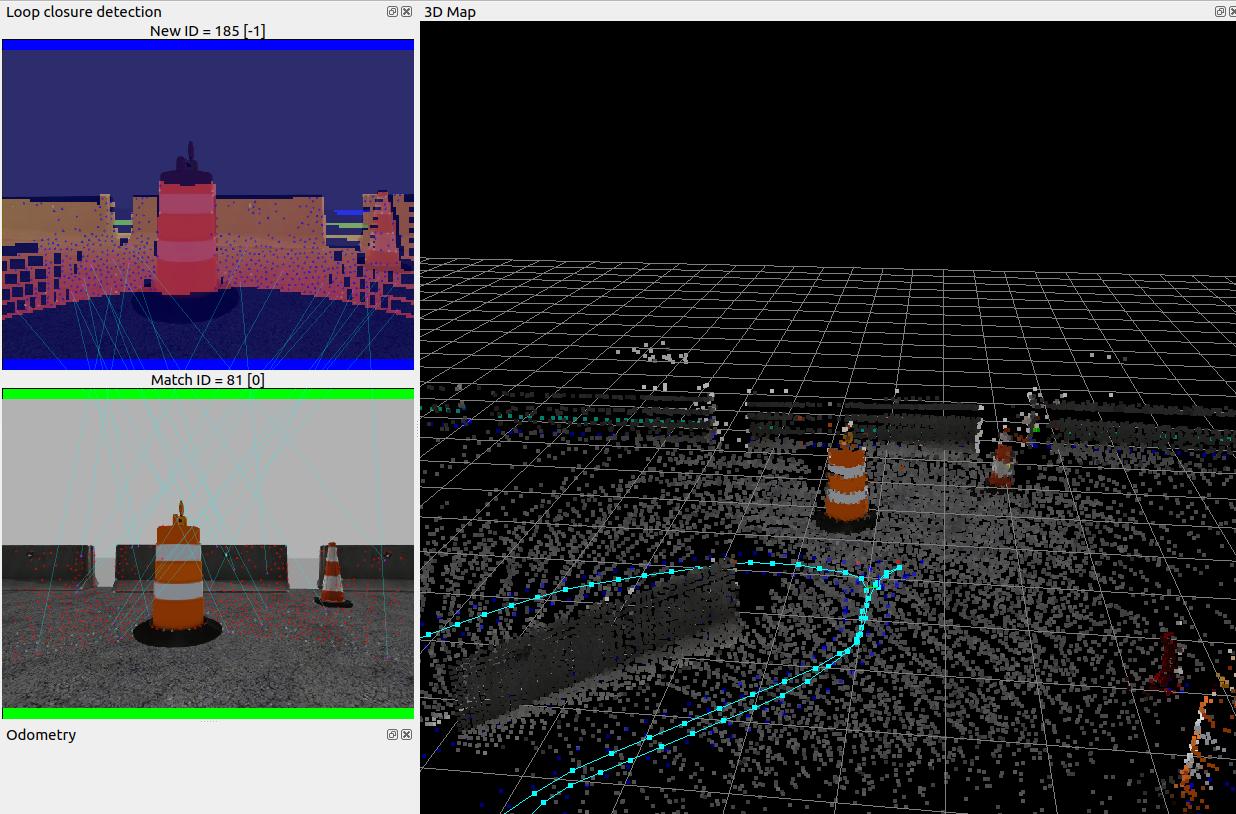Viewport: 1236px width, 814px height.
Task: Click the traffic cone in the 3D map
Action: coord(1002,462)
